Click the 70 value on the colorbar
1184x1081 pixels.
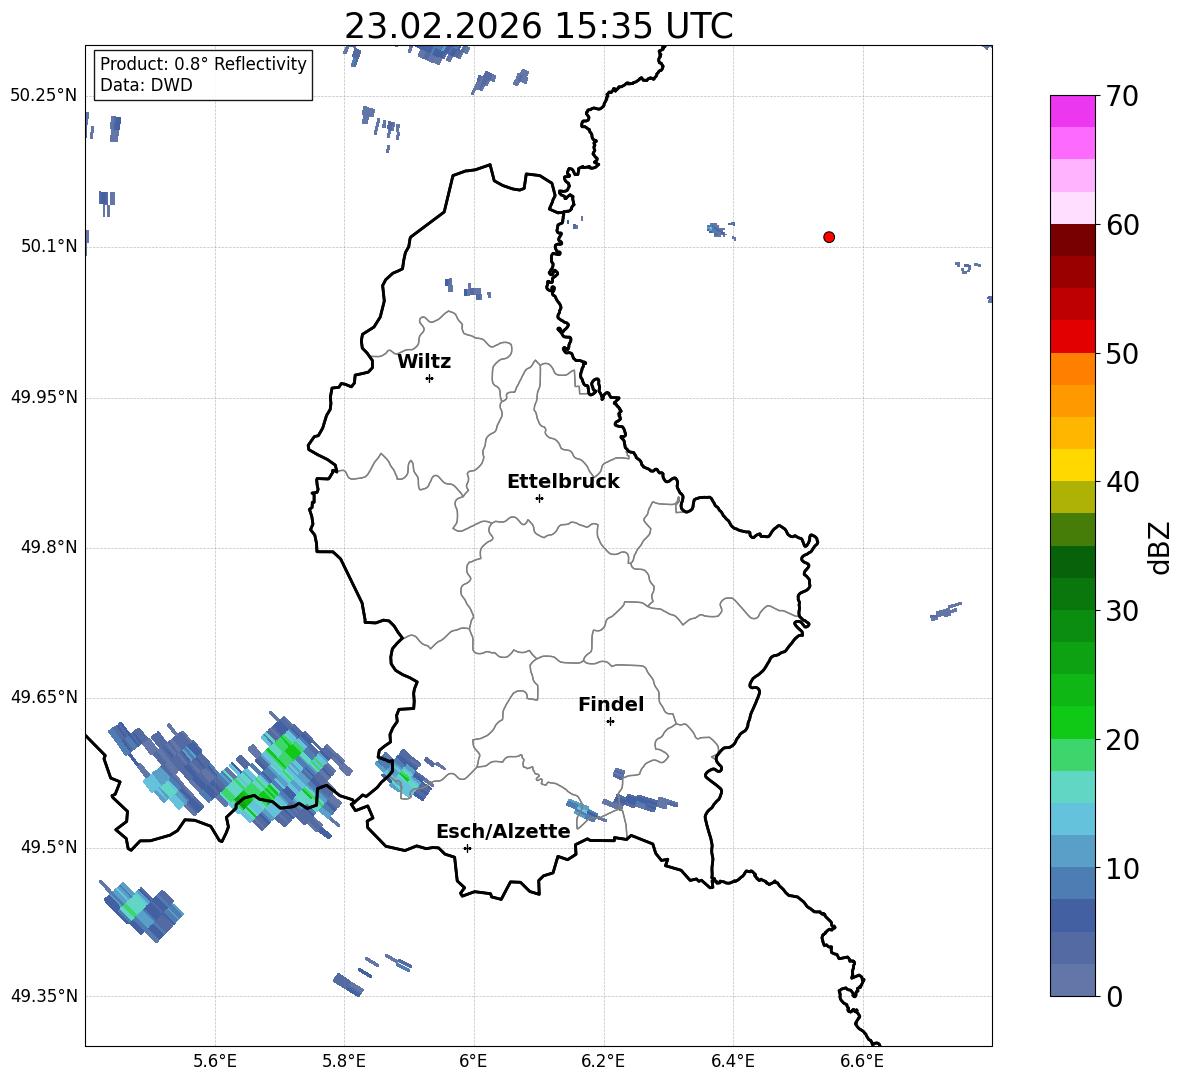click(1122, 96)
